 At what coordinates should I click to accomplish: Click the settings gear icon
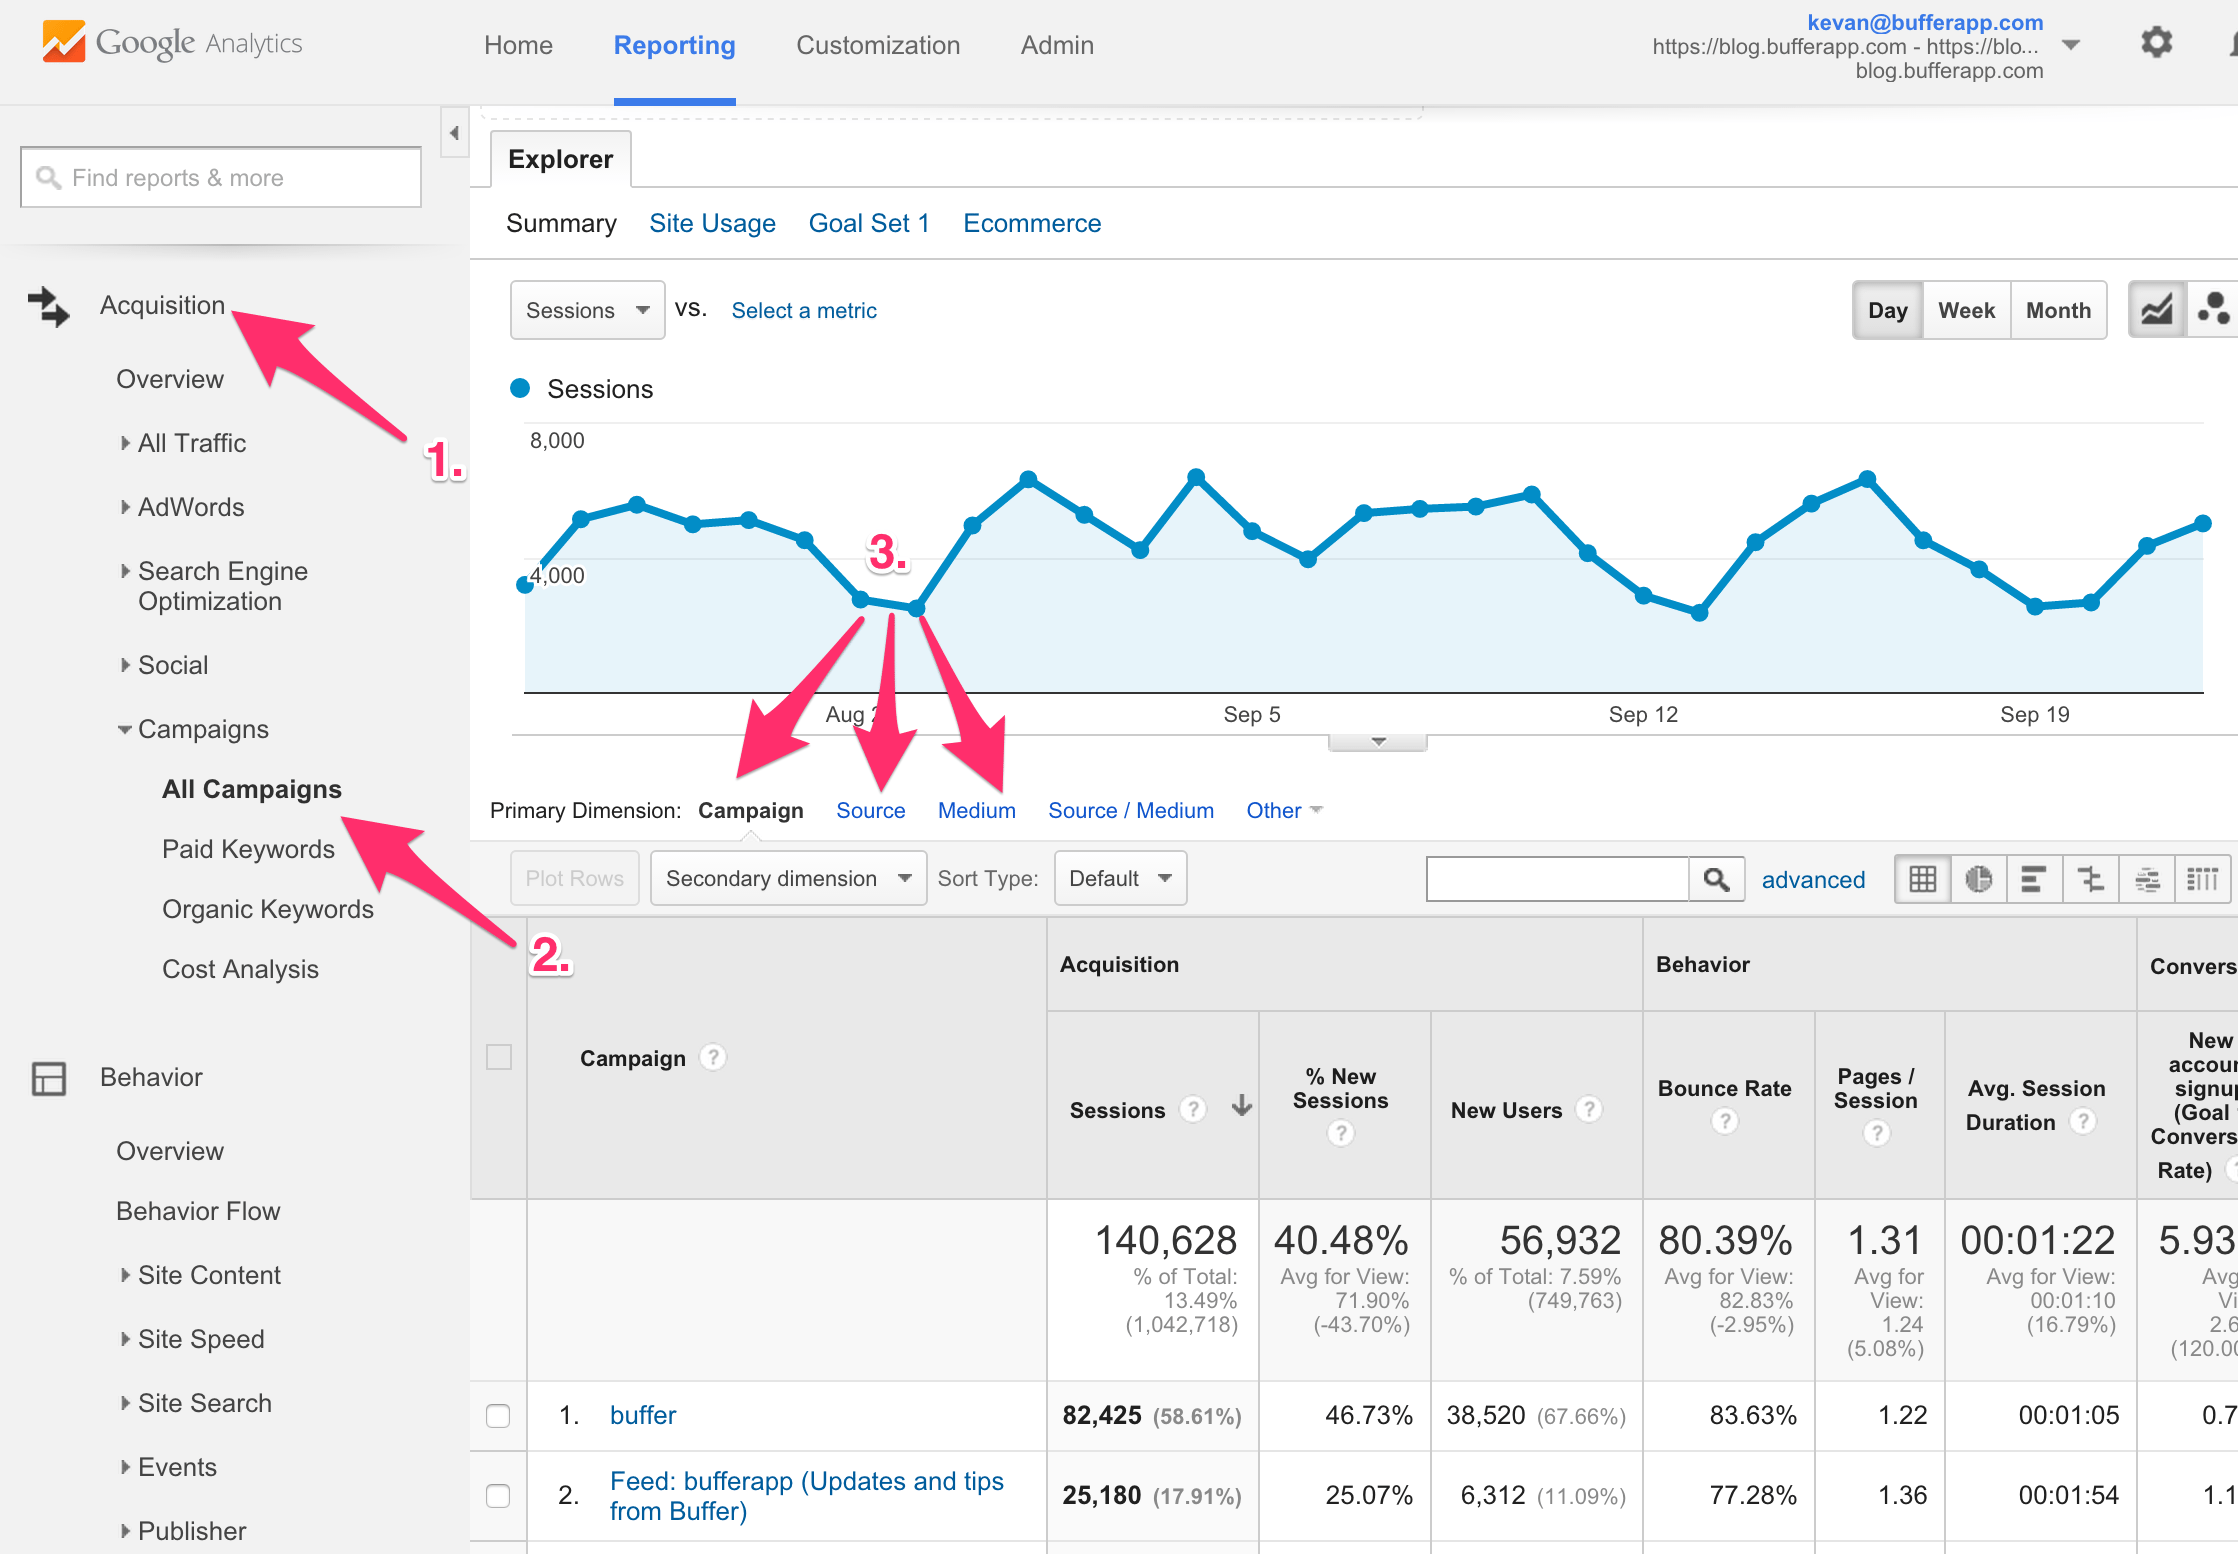(x=2156, y=43)
